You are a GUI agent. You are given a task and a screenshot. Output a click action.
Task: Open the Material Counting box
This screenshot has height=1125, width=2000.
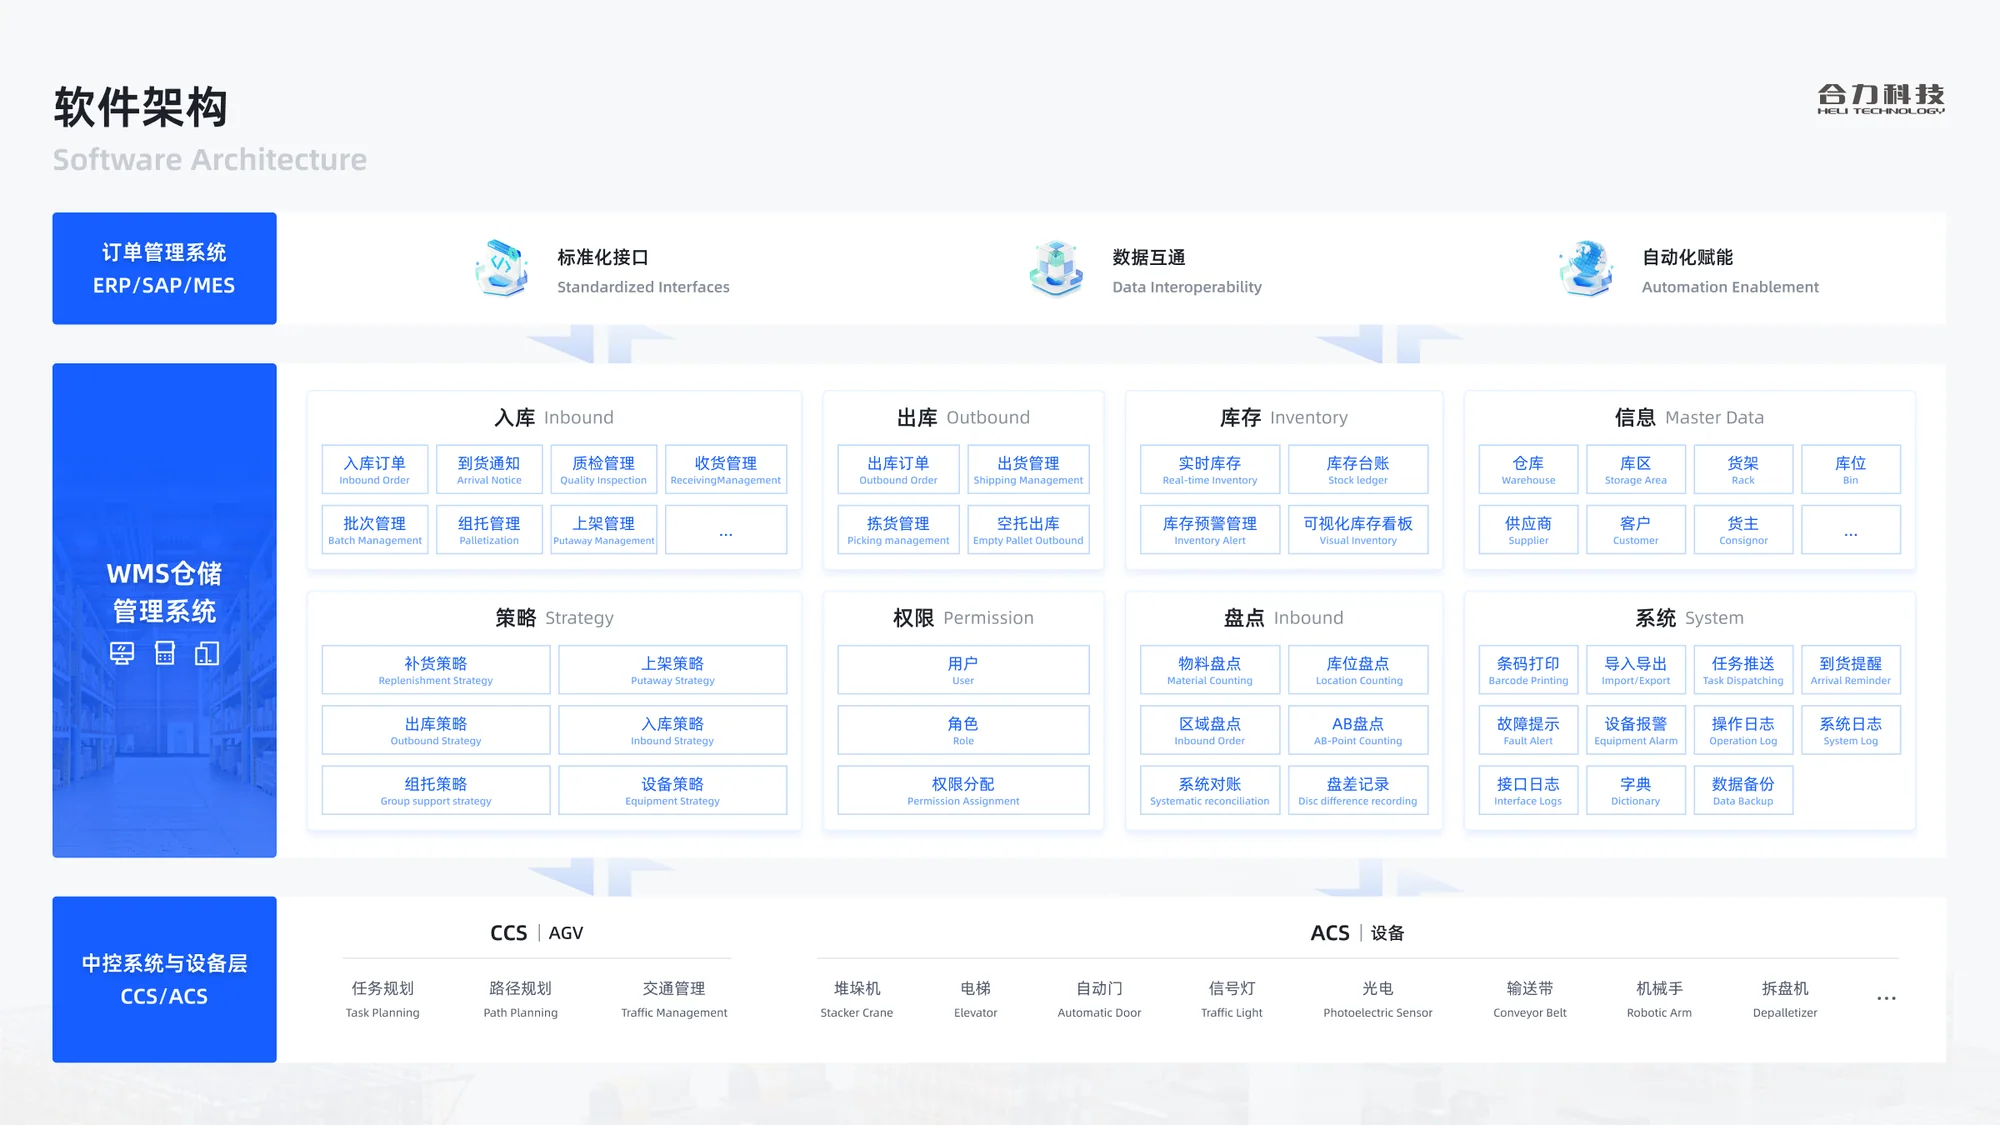[1210, 670]
